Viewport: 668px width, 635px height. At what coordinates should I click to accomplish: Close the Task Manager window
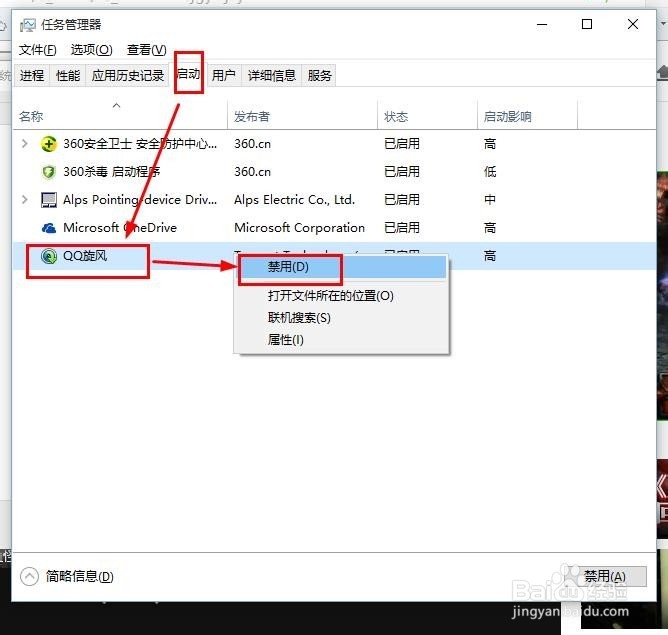click(x=633, y=24)
